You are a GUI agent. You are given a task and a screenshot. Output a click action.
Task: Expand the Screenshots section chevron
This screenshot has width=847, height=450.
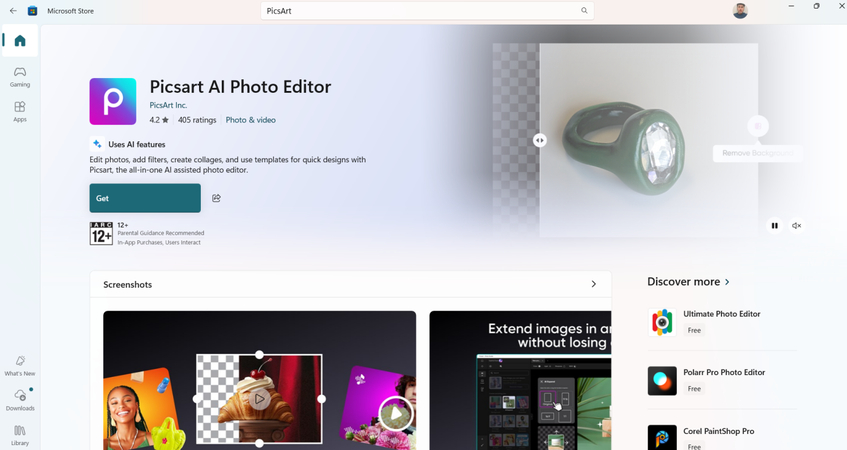pyautogui.click(x=593, y=284)
